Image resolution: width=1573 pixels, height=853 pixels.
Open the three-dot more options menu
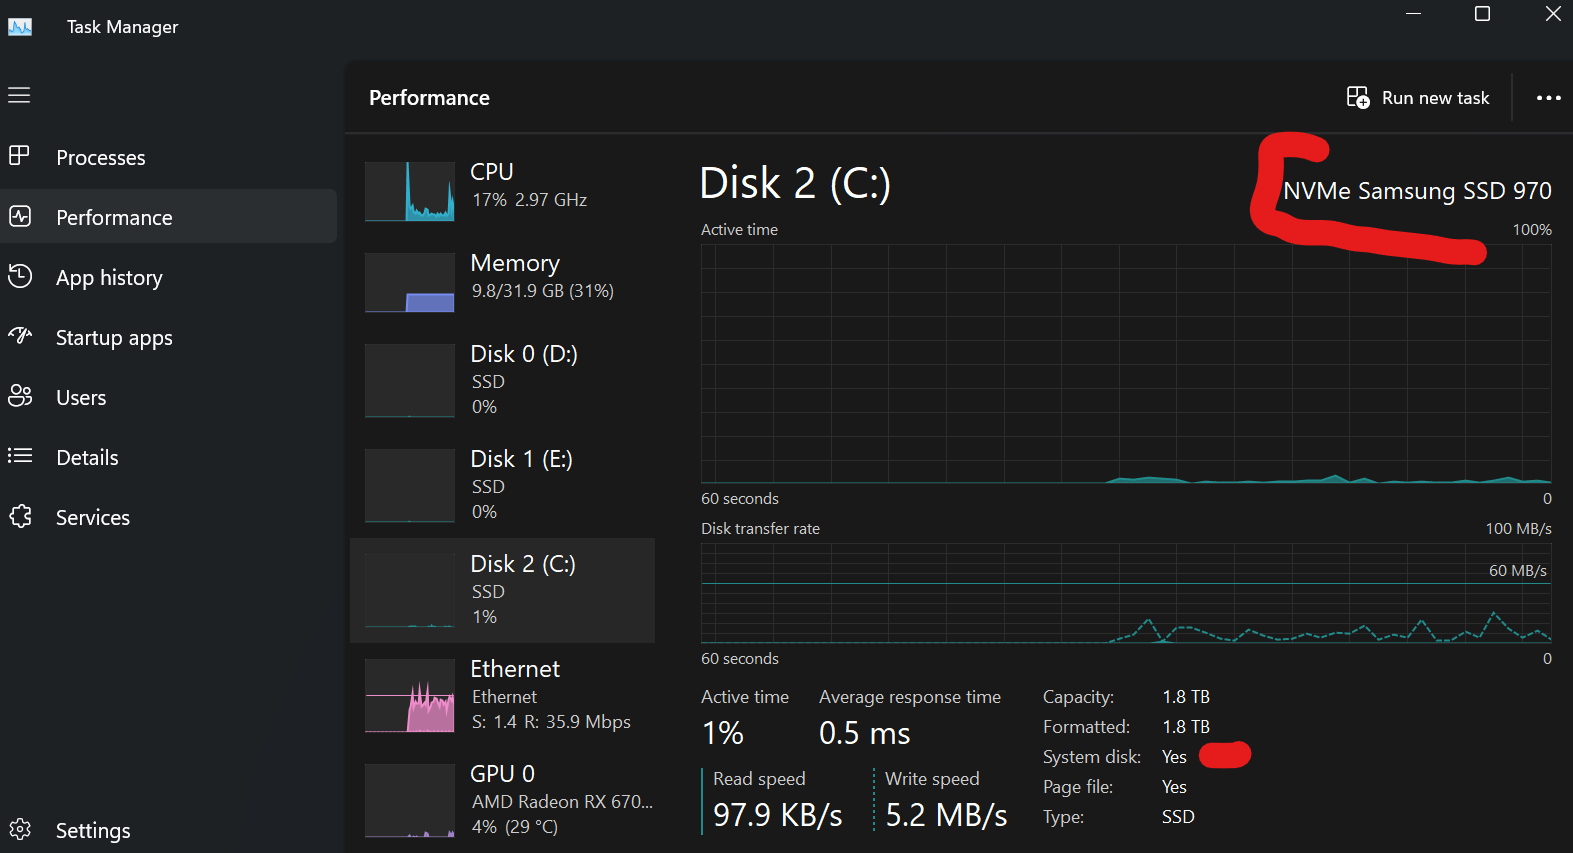coord(1548,98)
